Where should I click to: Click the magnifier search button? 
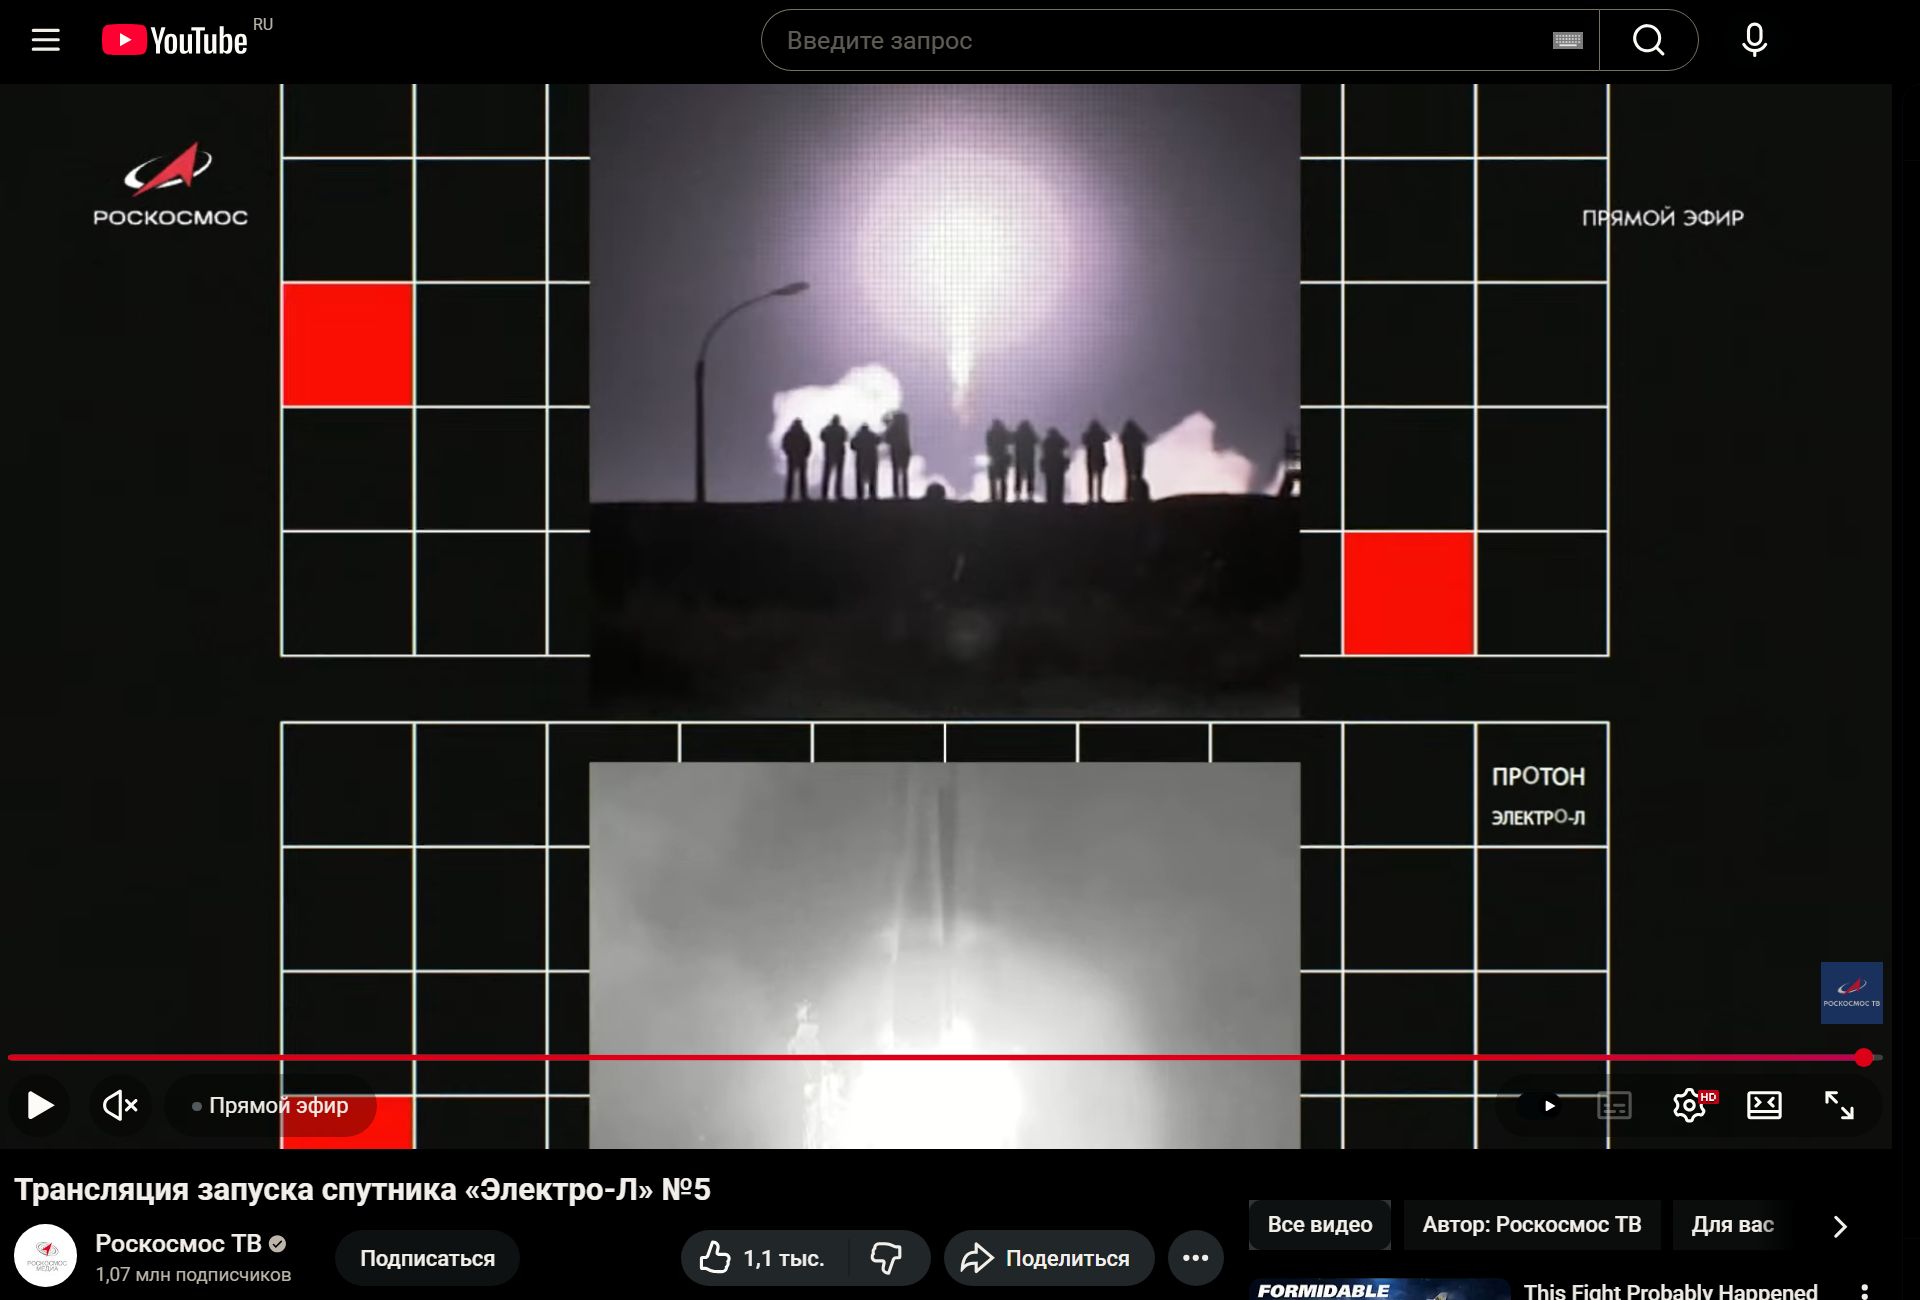click(1648, 40)
